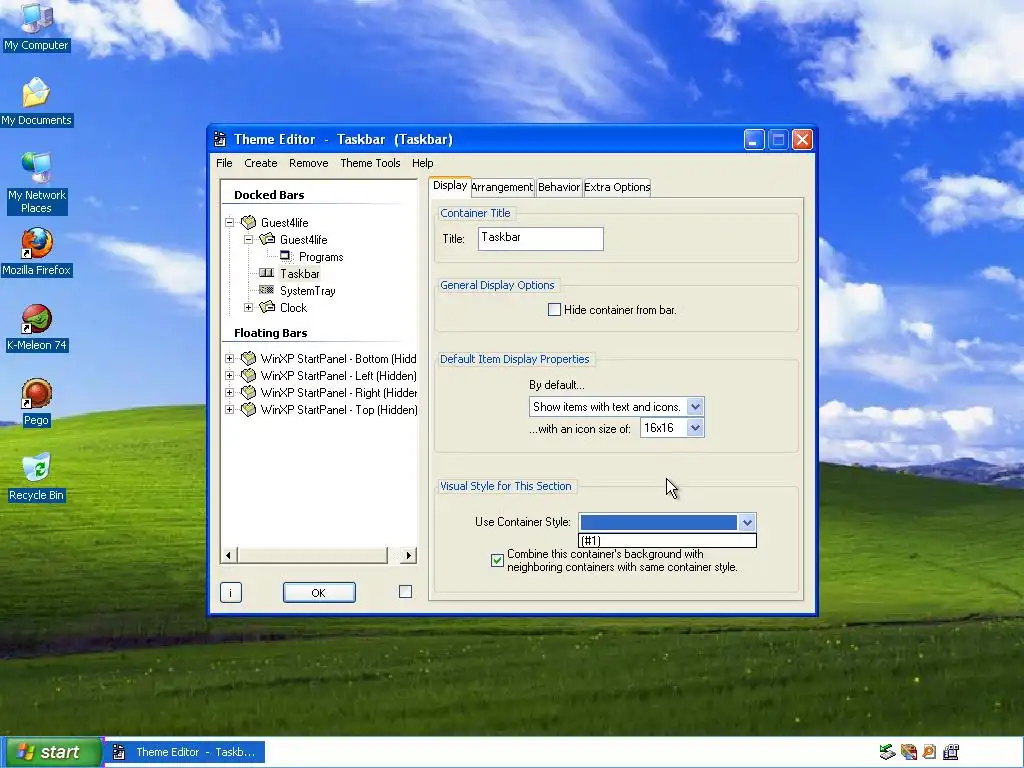Switch to the Extra Options tab
Image resolution: width=1024 pixels, height=768 pixels.
[617, 187]
